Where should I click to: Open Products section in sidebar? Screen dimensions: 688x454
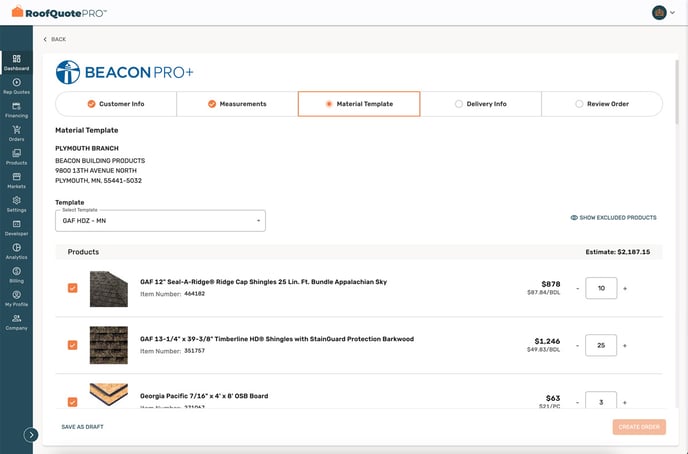[x=16, y=157]
